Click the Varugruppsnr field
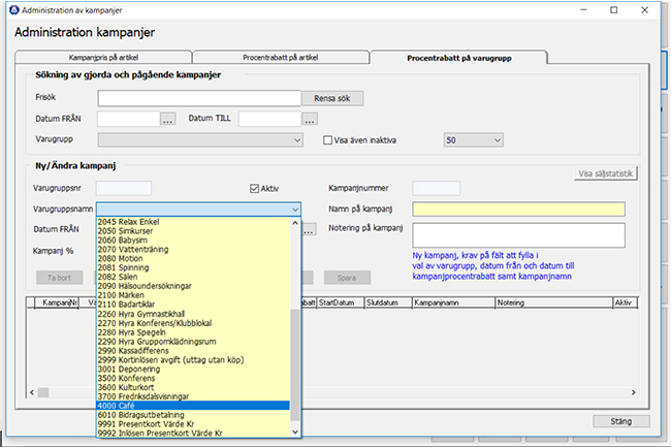The image size is (671, 448). [124, 188]
